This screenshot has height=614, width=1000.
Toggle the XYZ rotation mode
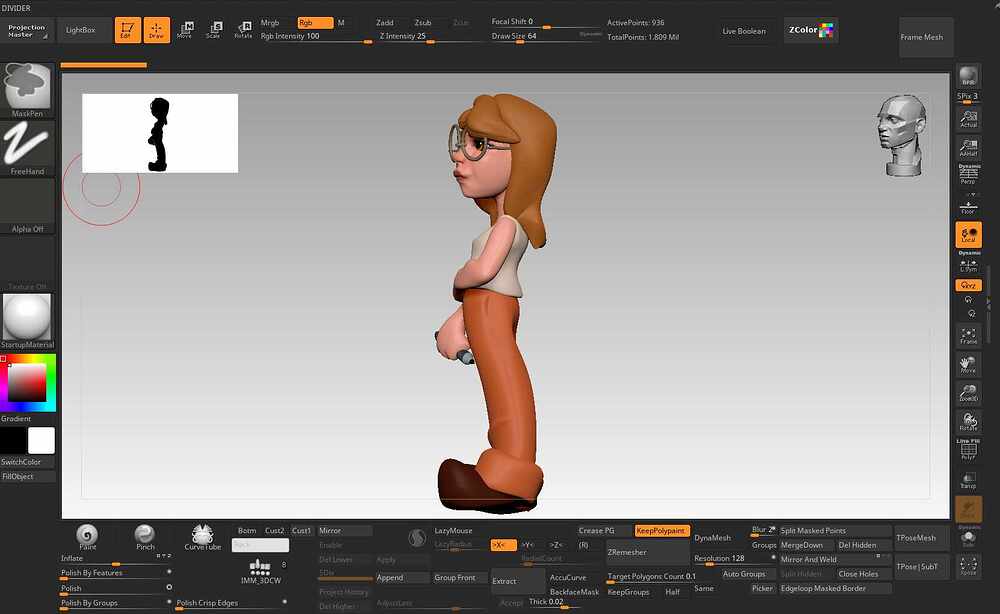[x=968, y=285]
